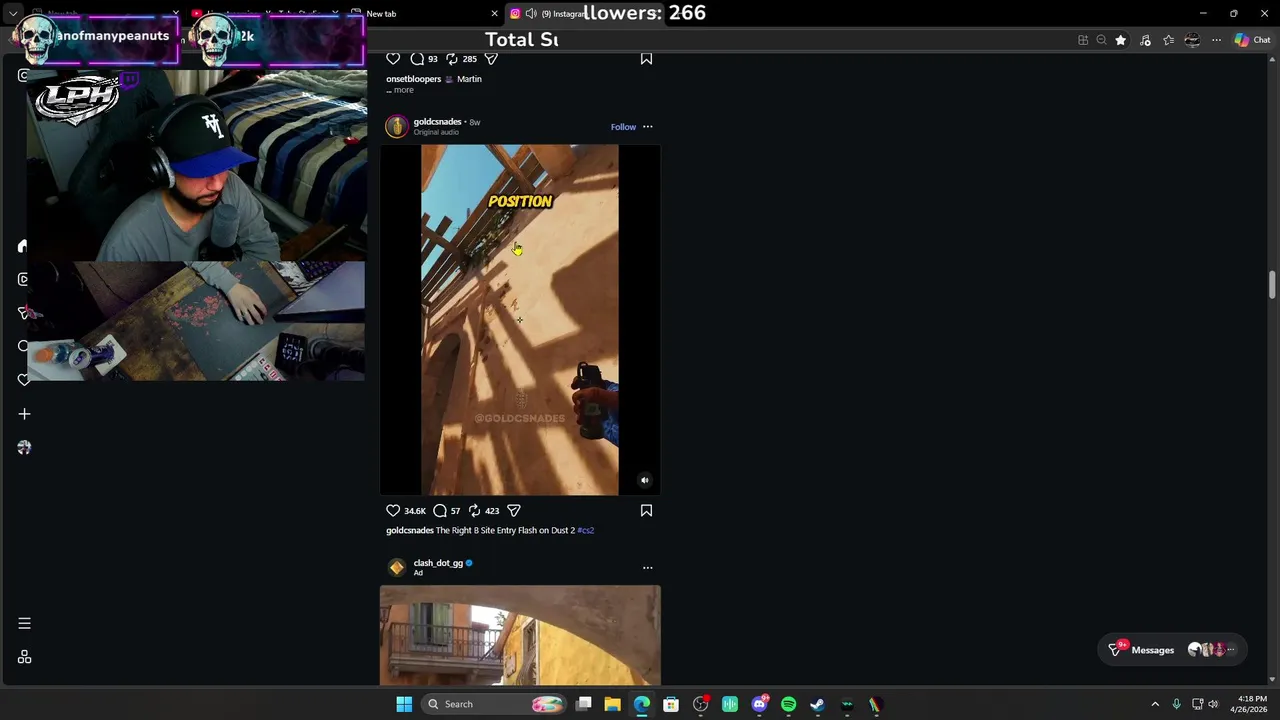This screenshot has height=720, width=1280.
Task: Open the onsetbloopers username link
Action: point(414,79)
